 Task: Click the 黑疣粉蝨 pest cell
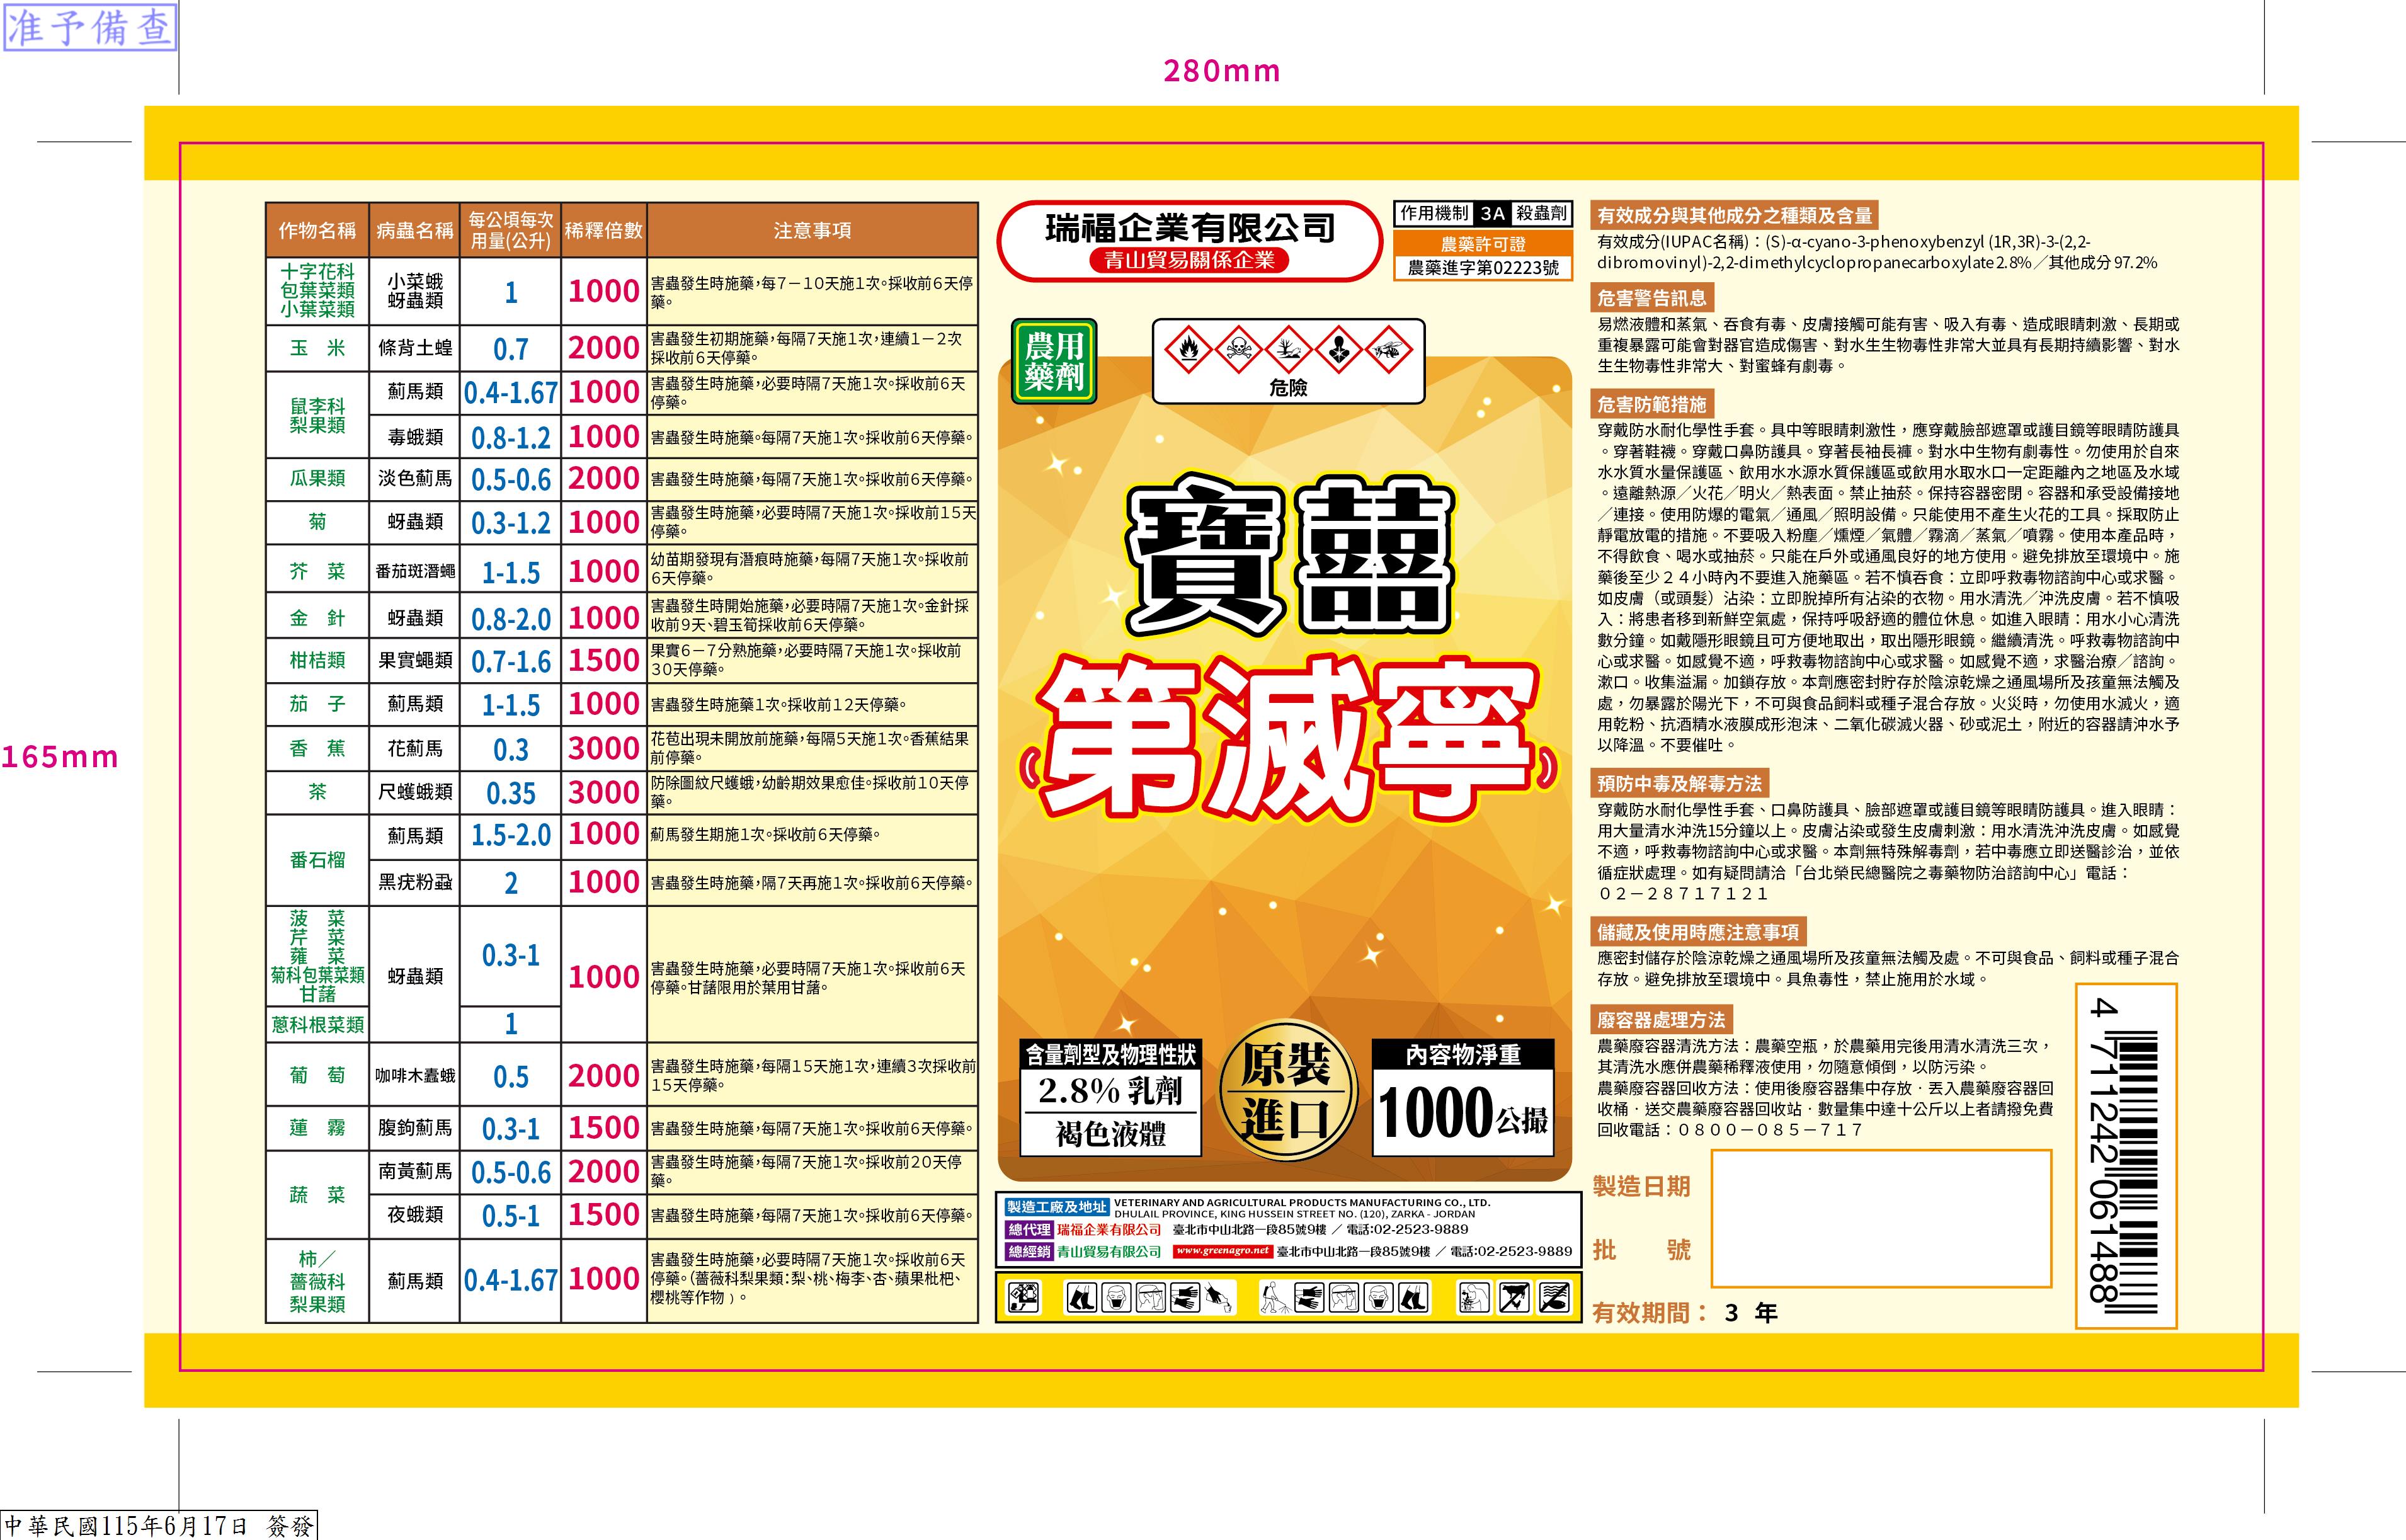[x=414, y=883]
